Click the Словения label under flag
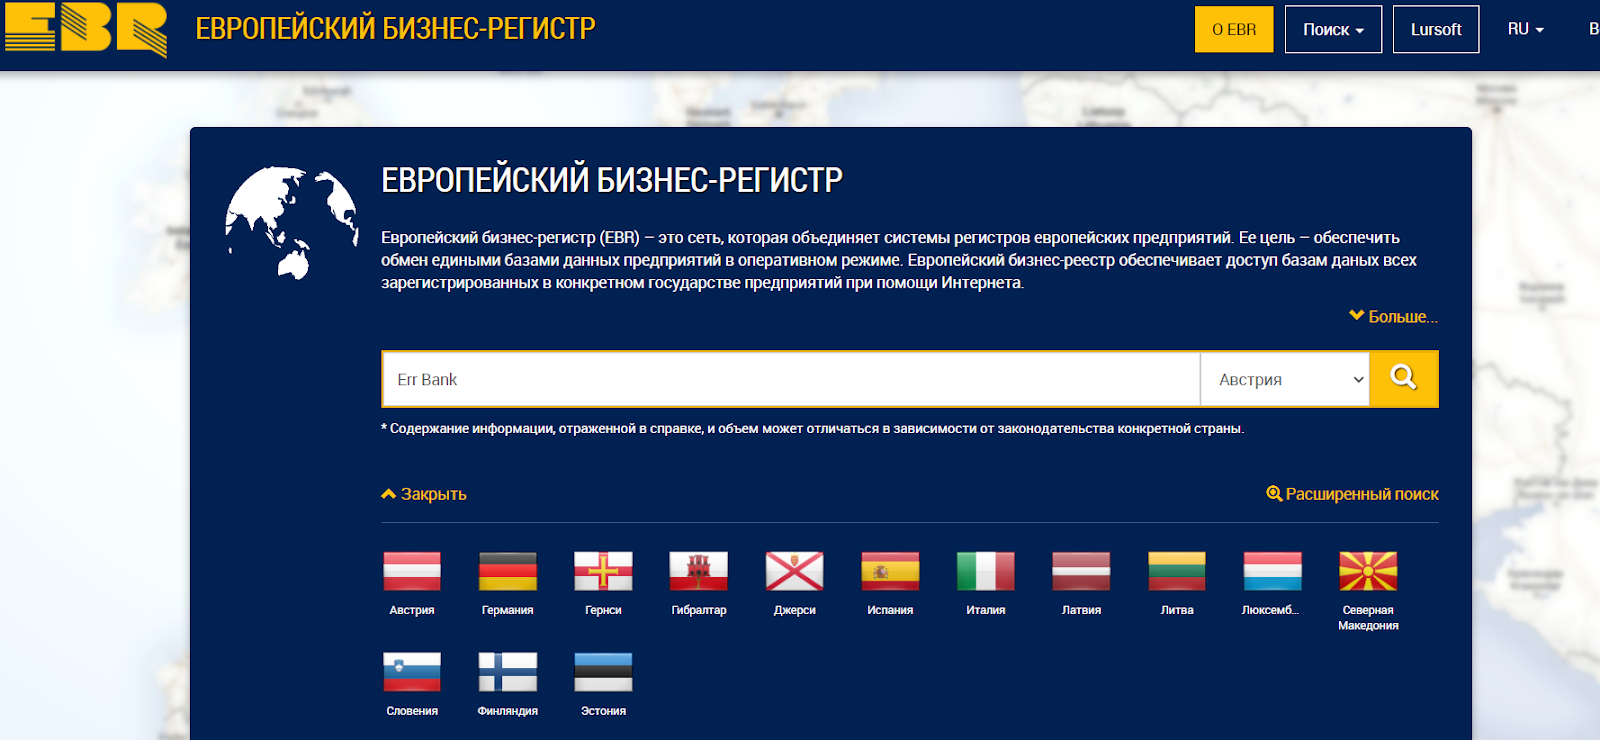The width and height of the screenshot is (1600, 740). (x=412, y=711)
